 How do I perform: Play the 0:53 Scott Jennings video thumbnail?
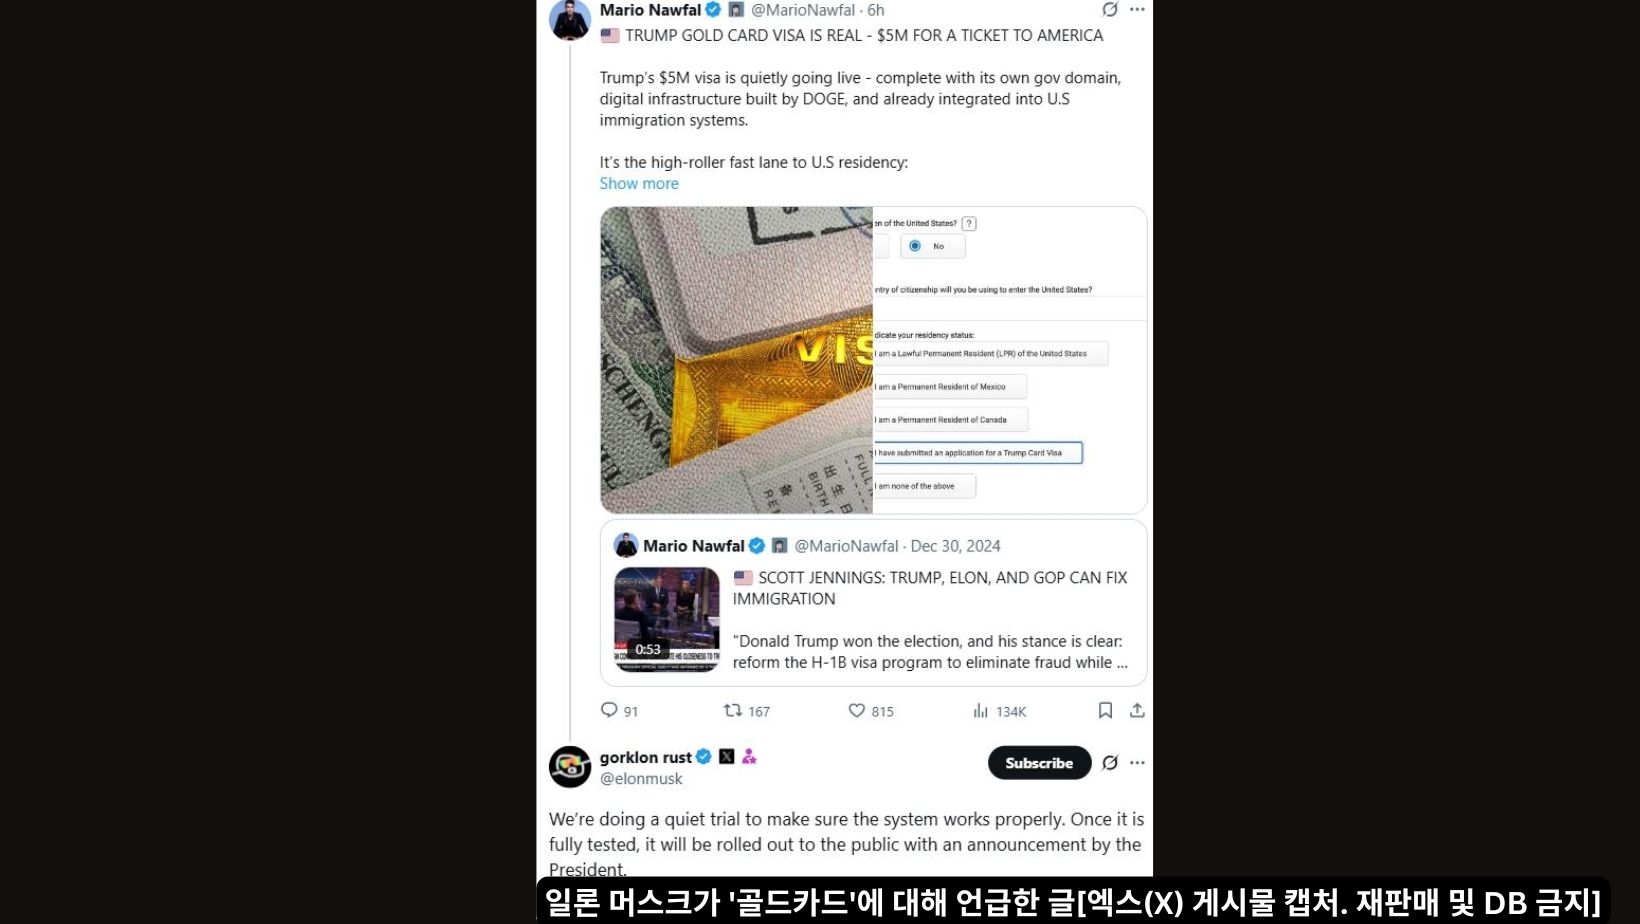[x=667, y=619]
